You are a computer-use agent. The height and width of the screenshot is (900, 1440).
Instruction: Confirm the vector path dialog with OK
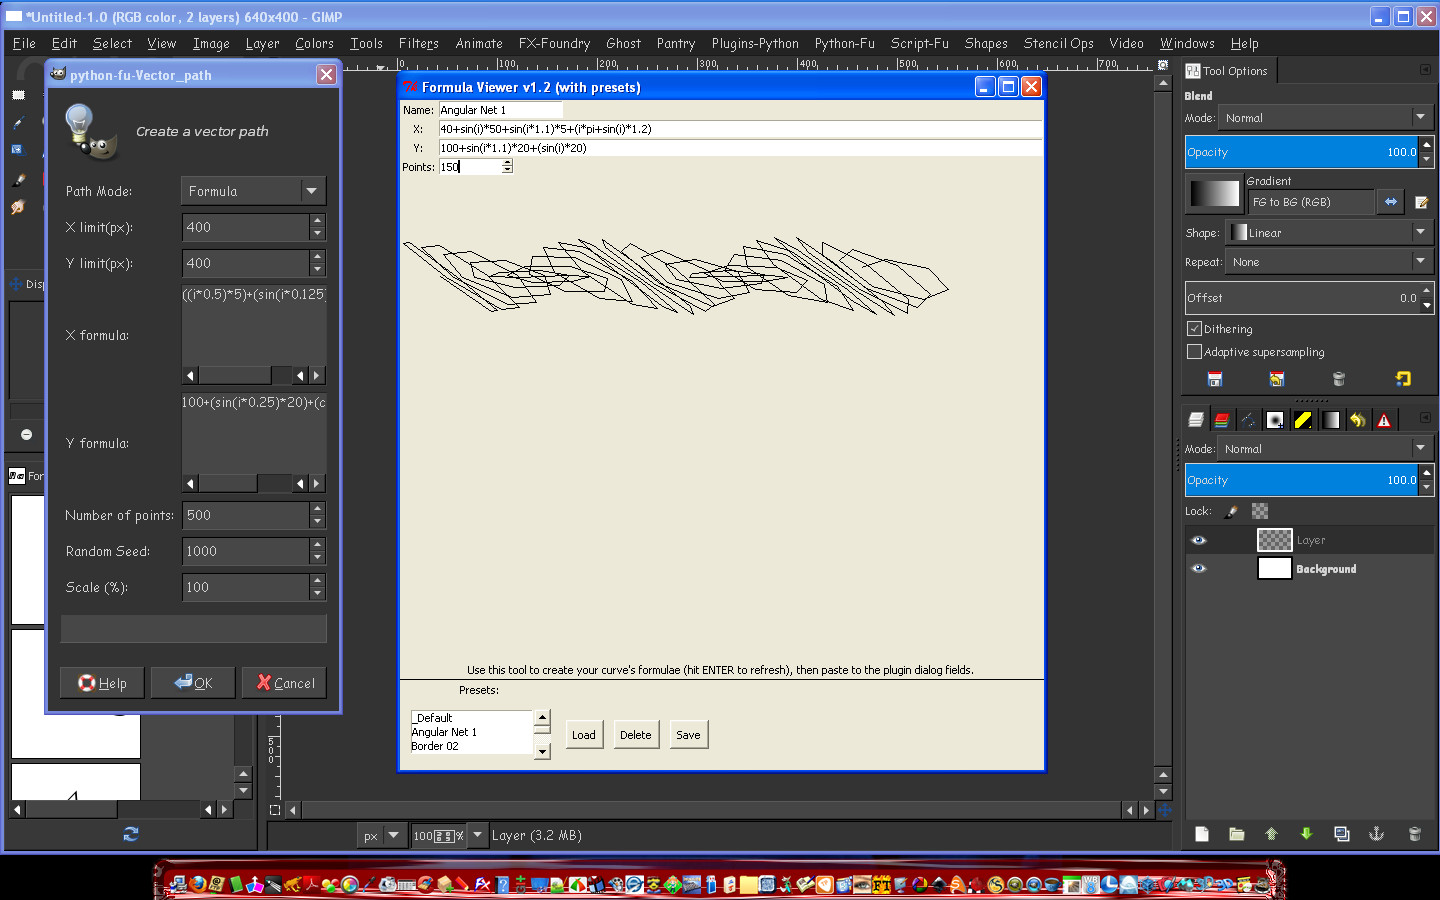(192, 682)
